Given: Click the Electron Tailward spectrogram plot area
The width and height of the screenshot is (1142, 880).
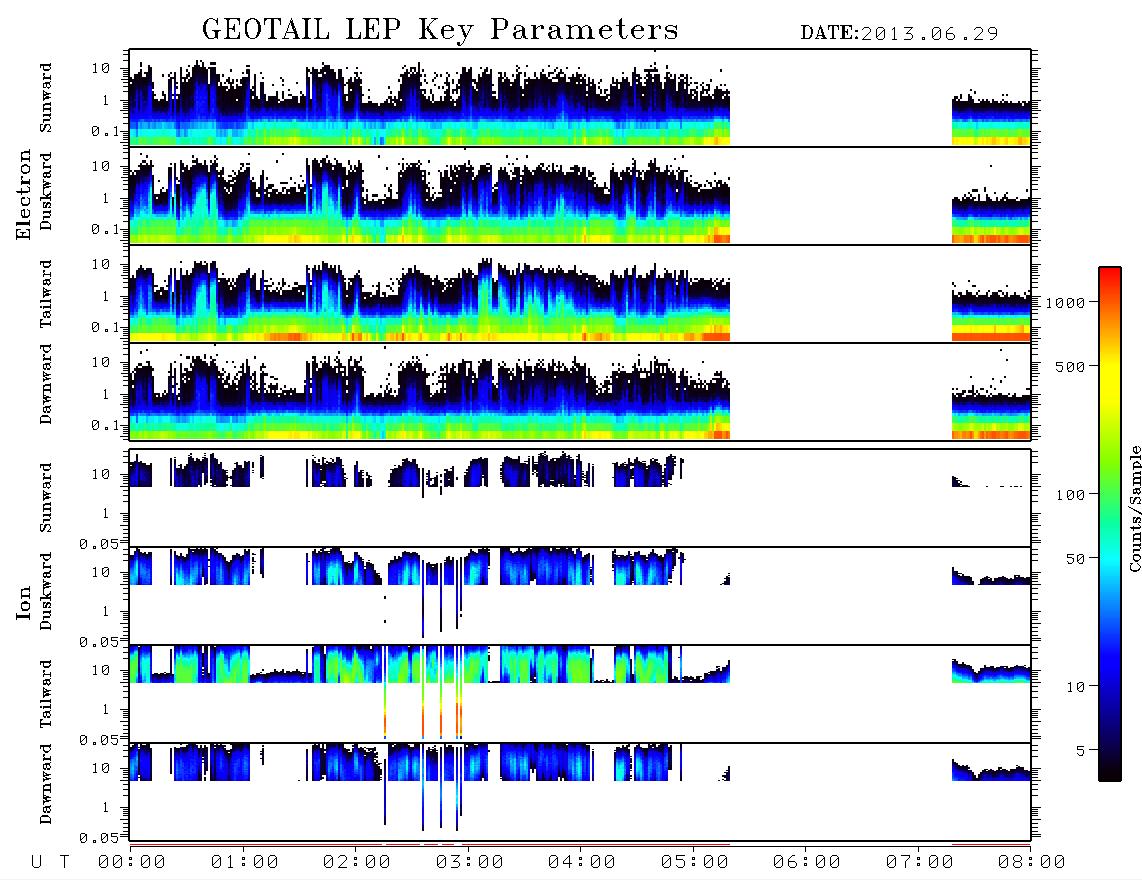Looking at the screenshot, I should pyautogui.click(x=580, y=294).
